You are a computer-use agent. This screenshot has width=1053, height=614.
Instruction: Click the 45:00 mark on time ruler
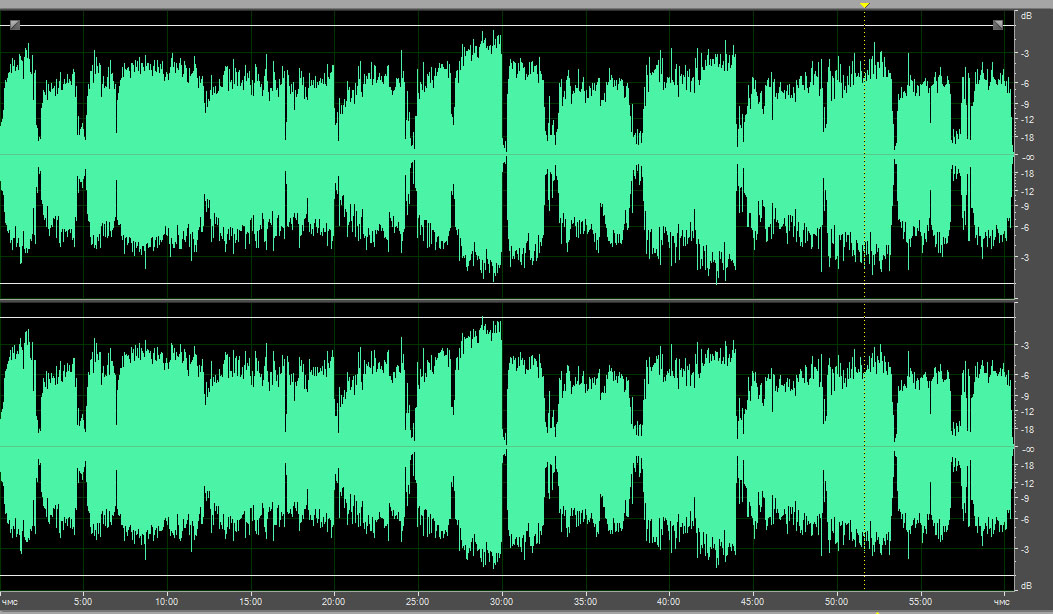752,602
